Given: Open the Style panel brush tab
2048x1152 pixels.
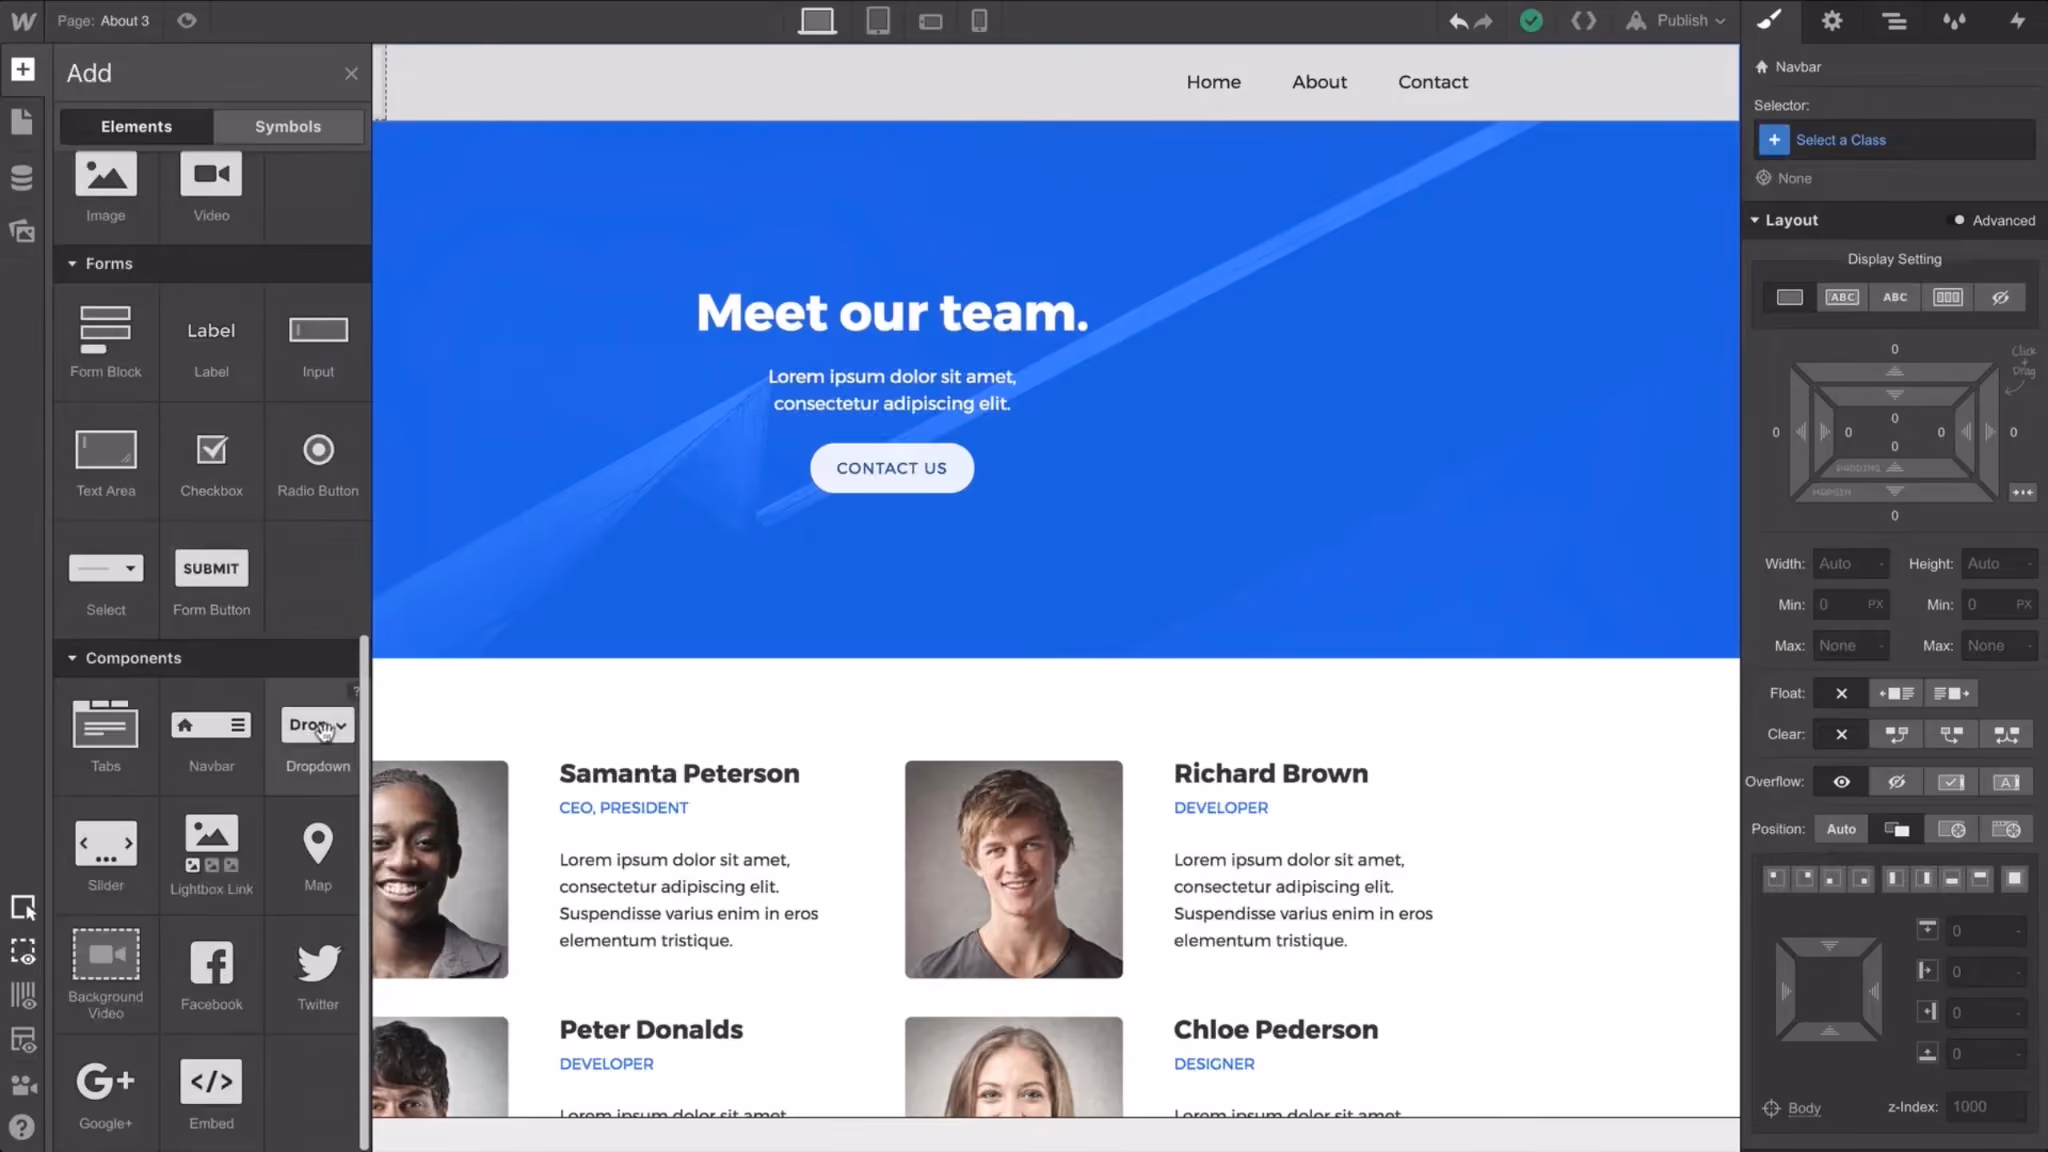Looking at the screenshot, I should [x=1770, y=20].
